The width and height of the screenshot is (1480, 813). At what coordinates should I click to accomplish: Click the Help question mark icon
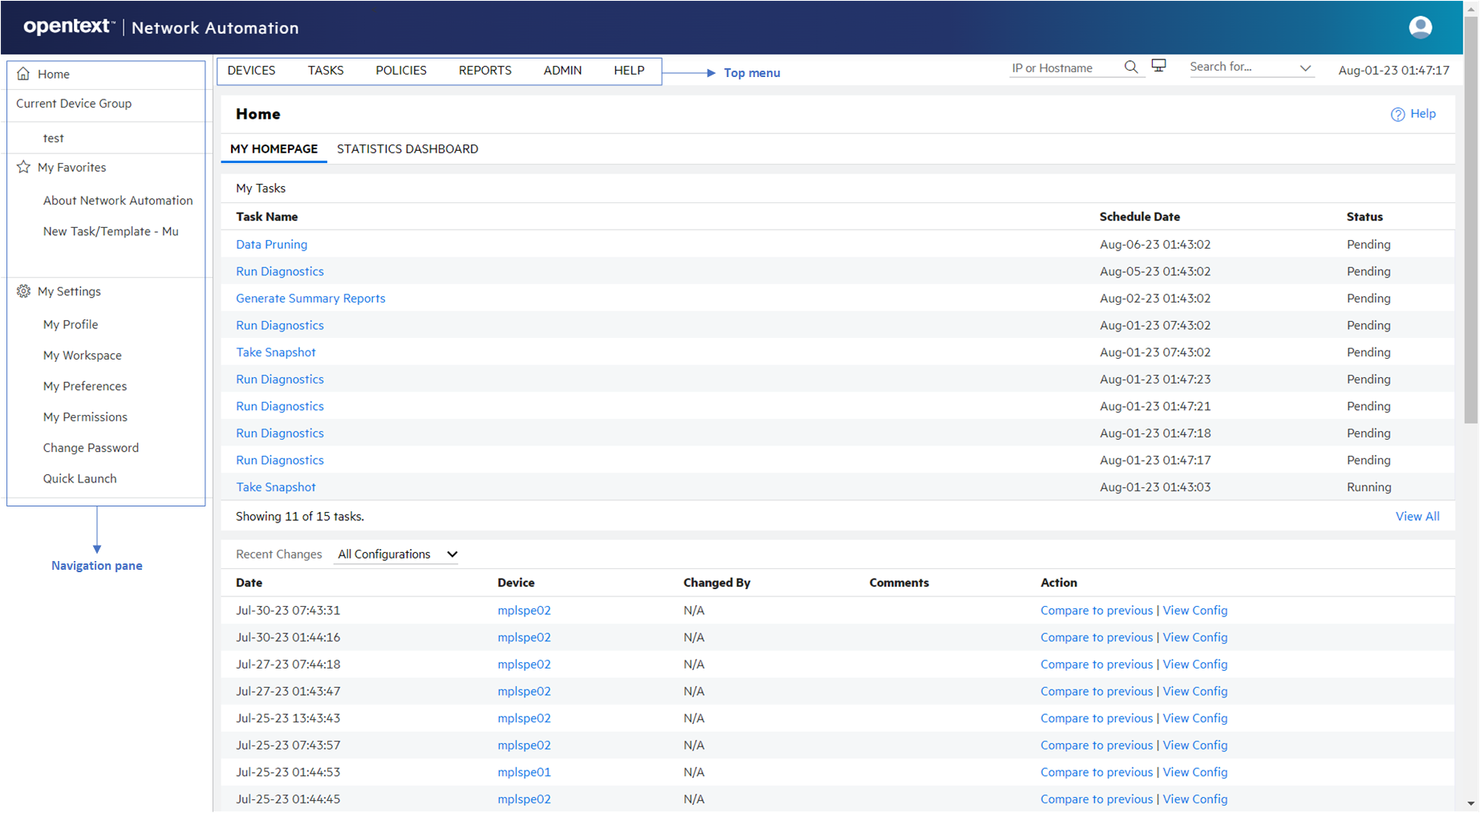pyautogui.click(x=1397, y=114)
